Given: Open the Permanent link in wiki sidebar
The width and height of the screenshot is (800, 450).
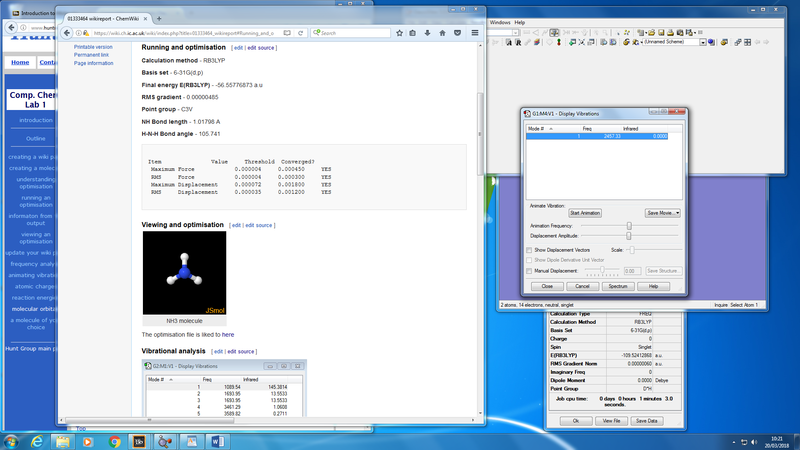Looking at the screenshot, I should coord(91,55).
